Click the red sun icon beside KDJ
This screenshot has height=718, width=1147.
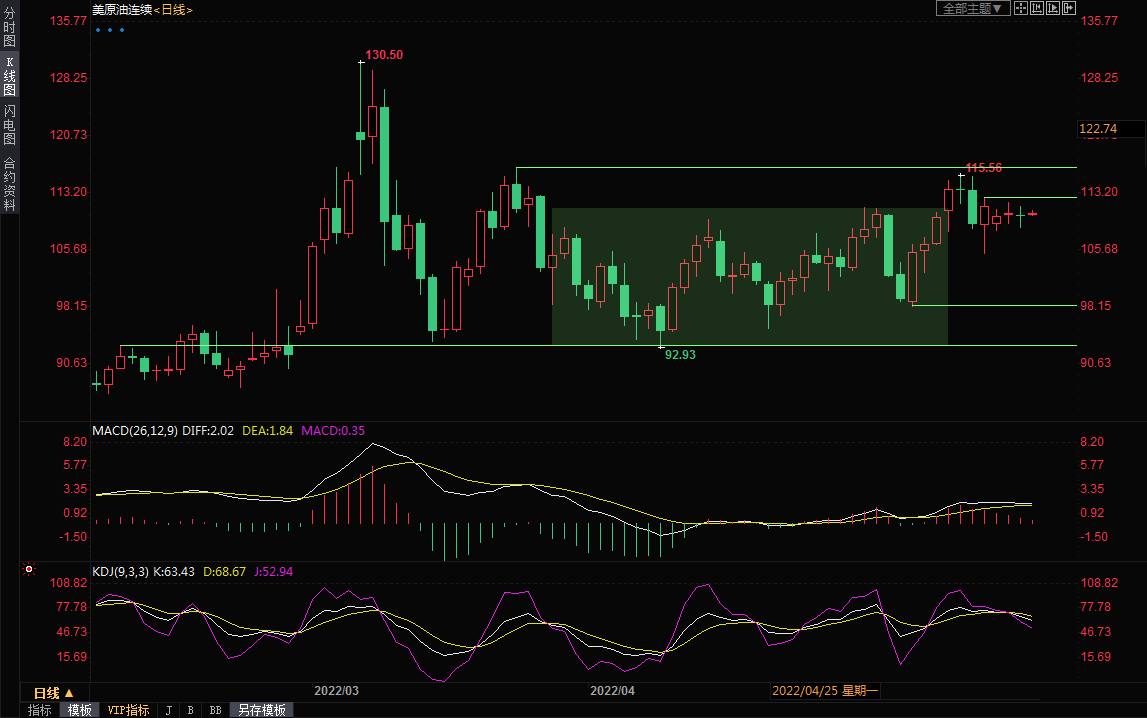click(x=29, y=570)
